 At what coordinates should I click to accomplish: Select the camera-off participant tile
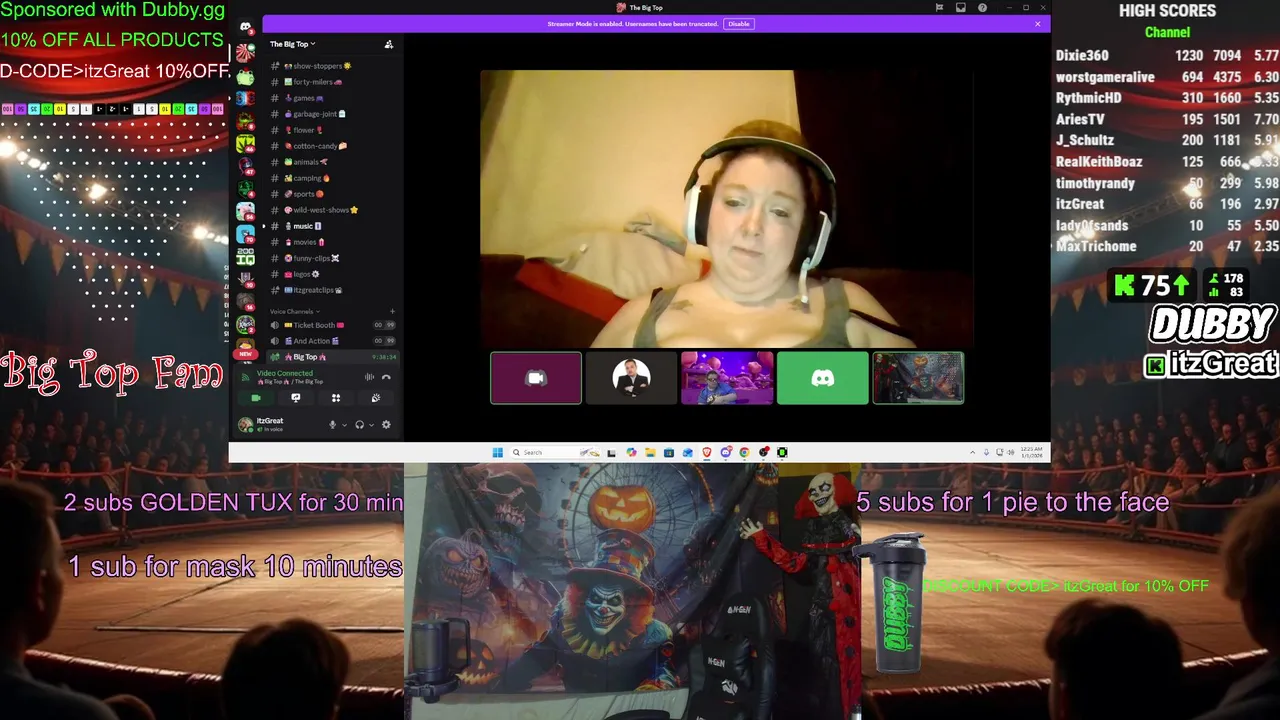tap(536, 378)
